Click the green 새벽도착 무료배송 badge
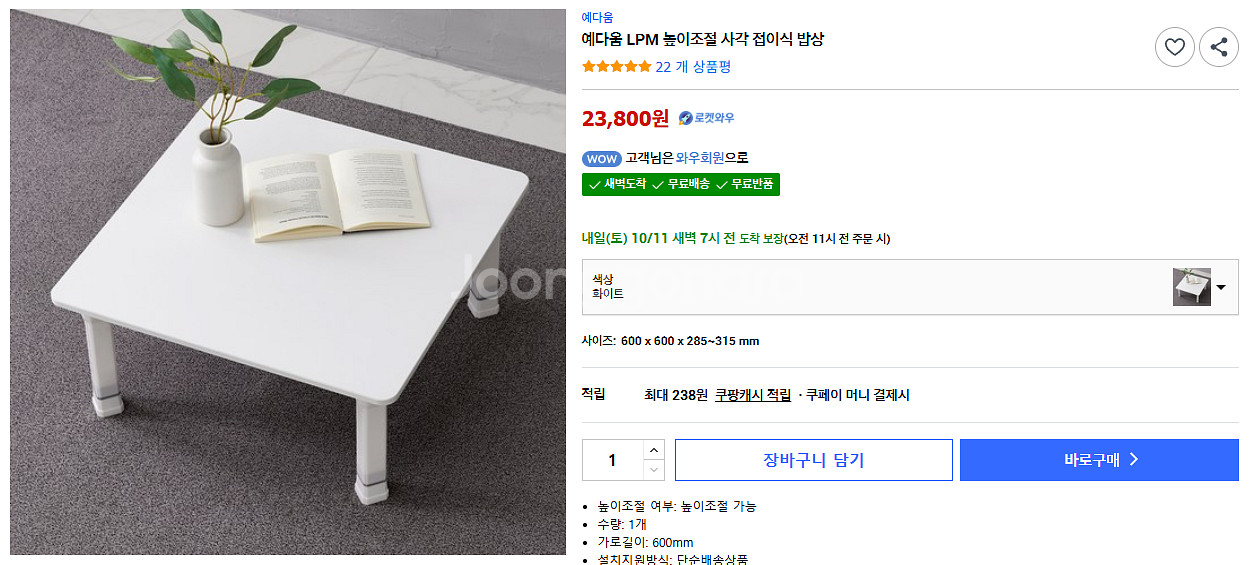 click(680, 184)
